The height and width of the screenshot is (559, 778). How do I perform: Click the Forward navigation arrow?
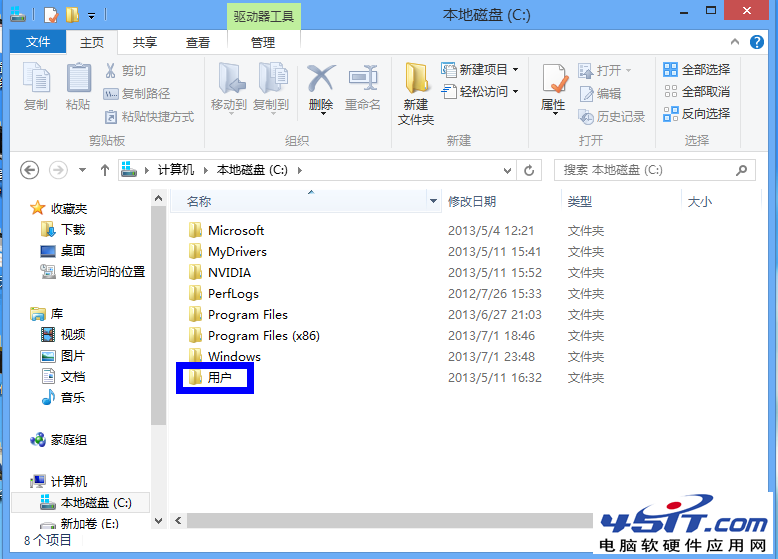click(58, 170)
